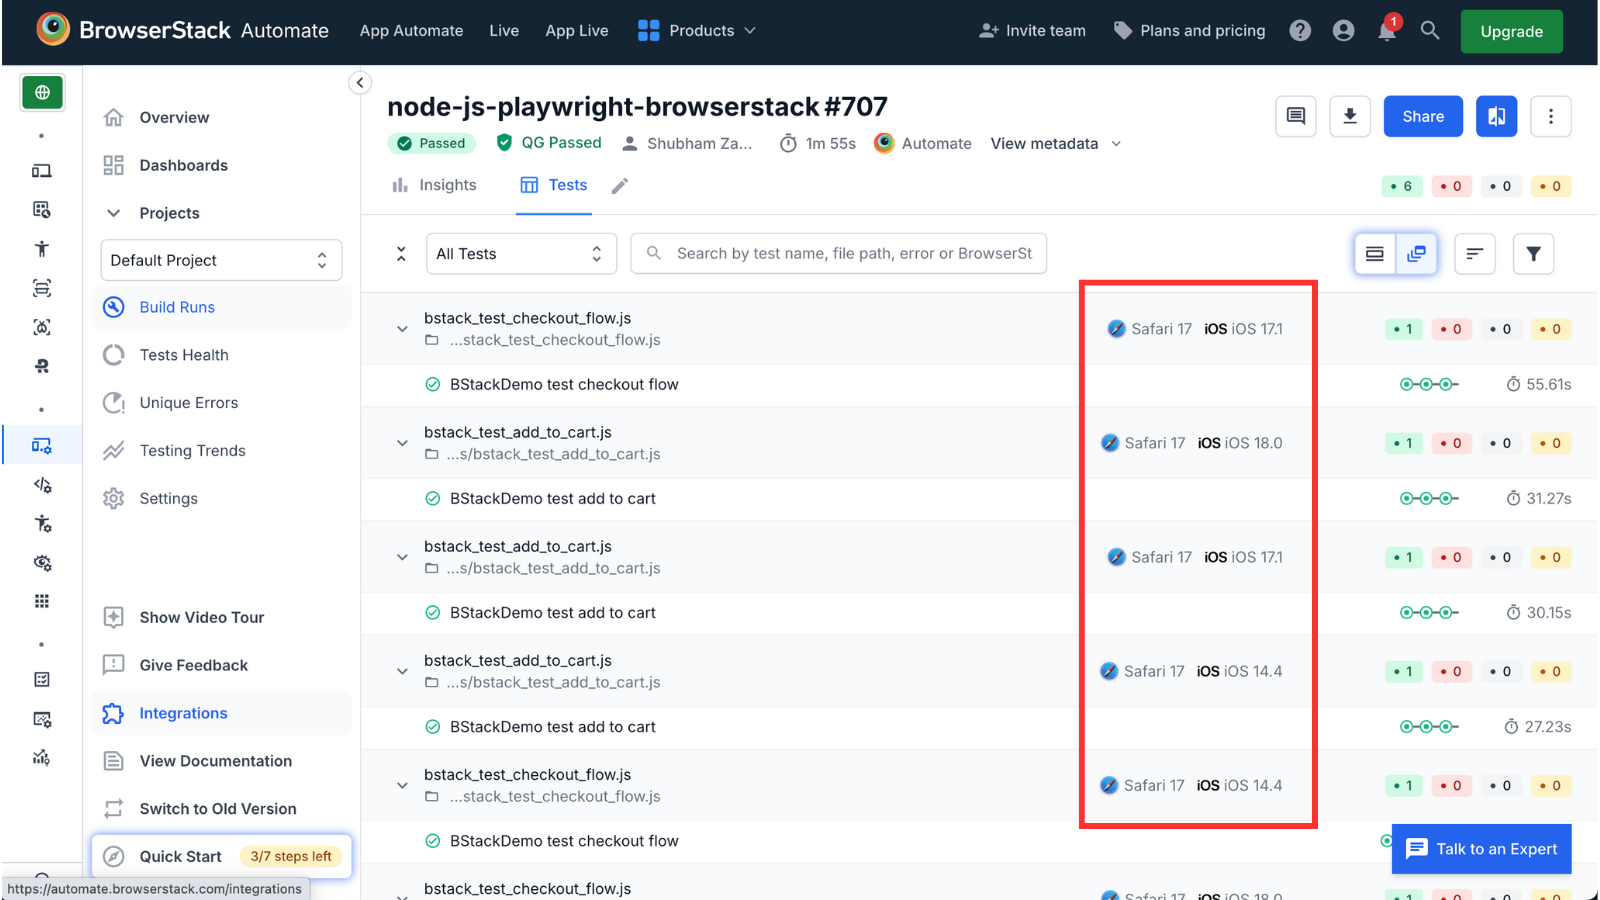Collapse the Projects section

114,213
